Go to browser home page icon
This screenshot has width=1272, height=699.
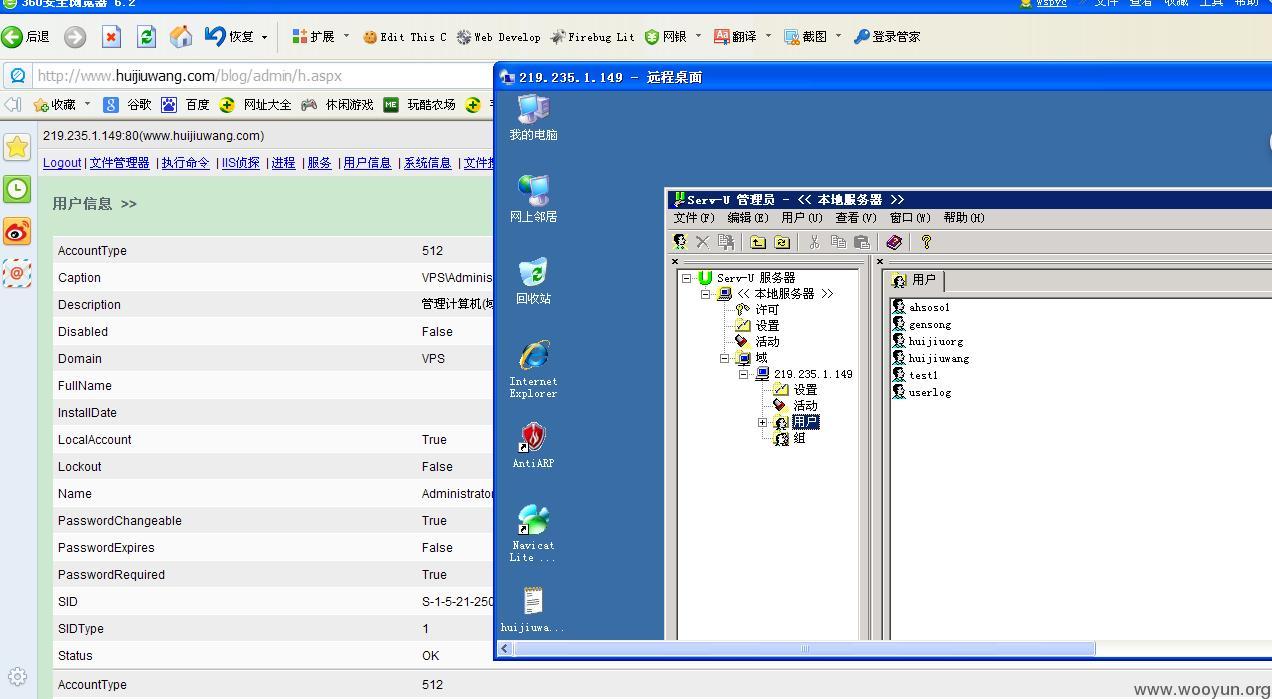181,37
